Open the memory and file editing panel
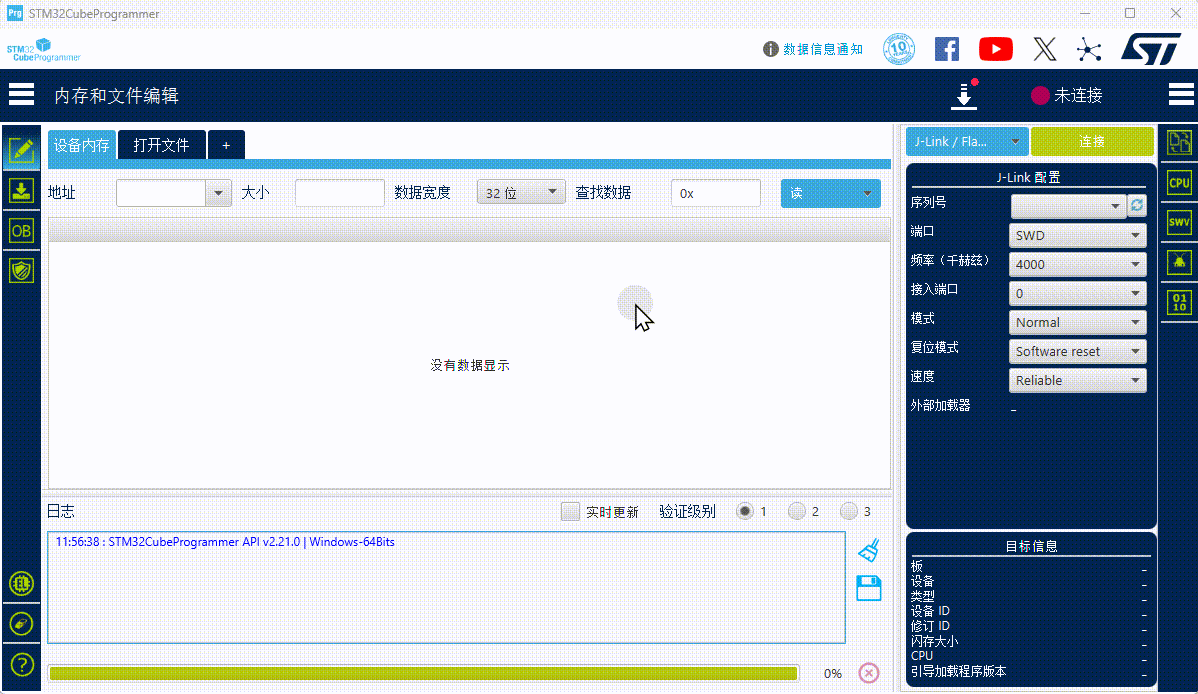The height and width of the screenshot is (694, 1198). coord(22,151)
